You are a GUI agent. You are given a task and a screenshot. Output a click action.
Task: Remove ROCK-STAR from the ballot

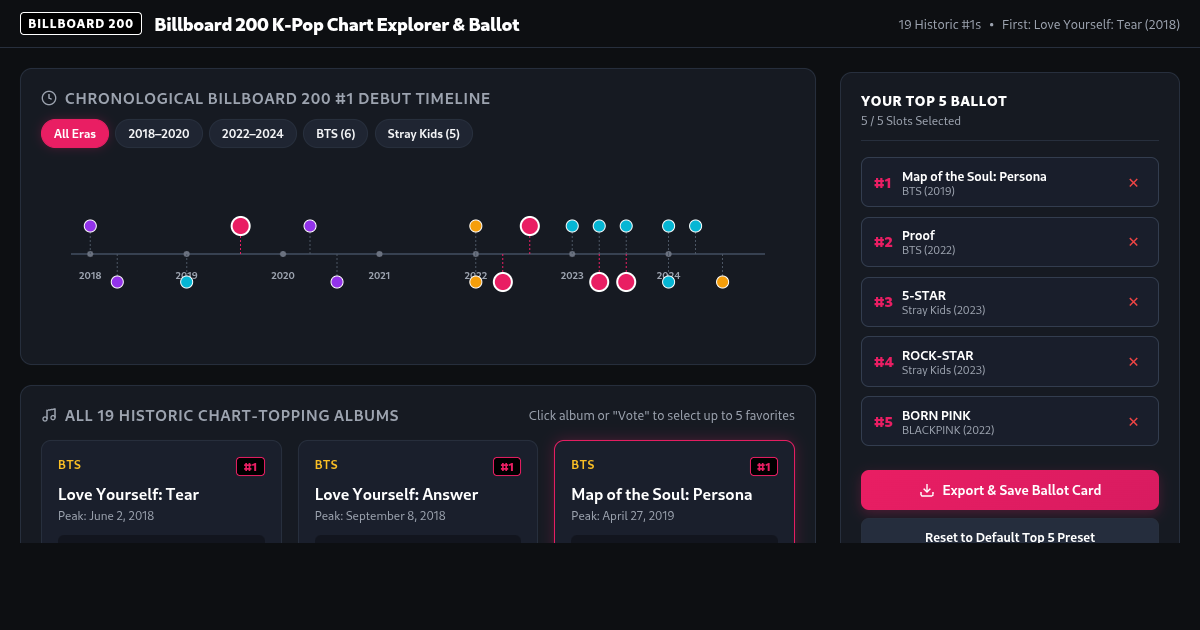click(1133, 362)
